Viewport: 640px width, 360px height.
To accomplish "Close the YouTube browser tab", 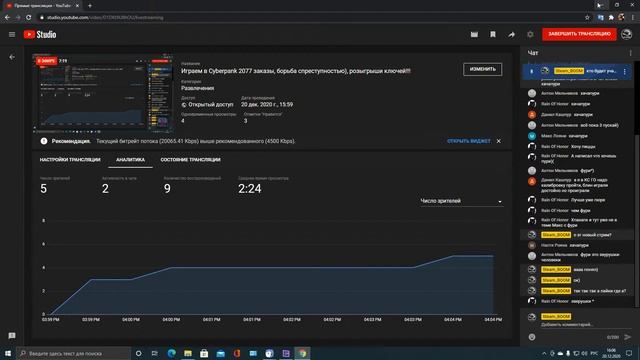I will pyautogui.click(x=77, y=6).
